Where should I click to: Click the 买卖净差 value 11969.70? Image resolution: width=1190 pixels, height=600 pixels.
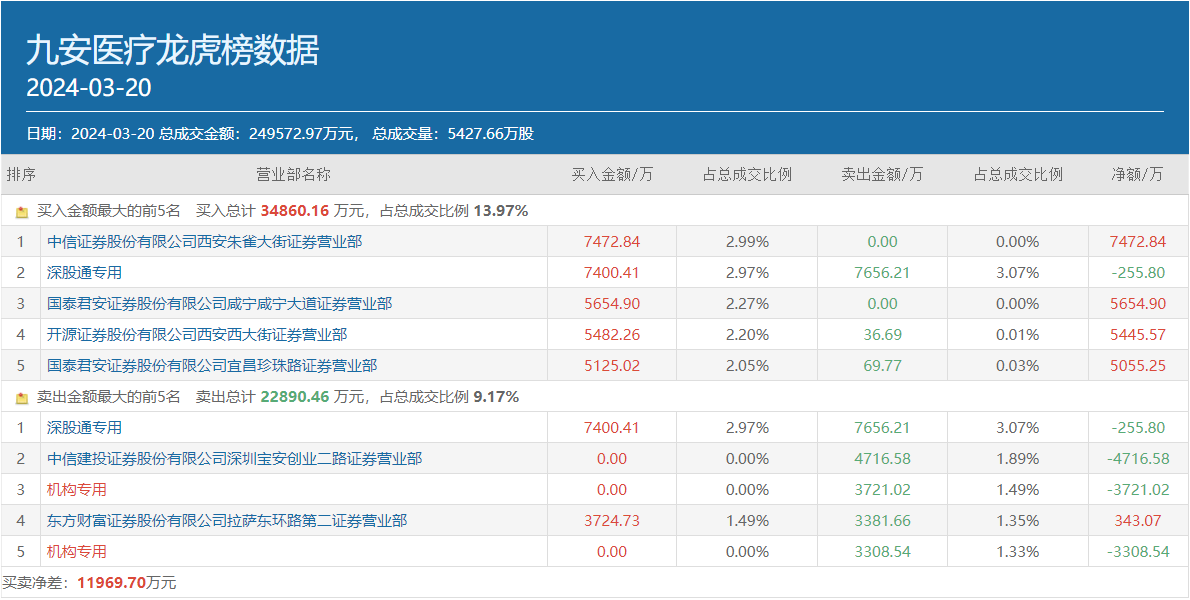coord(112,583)
